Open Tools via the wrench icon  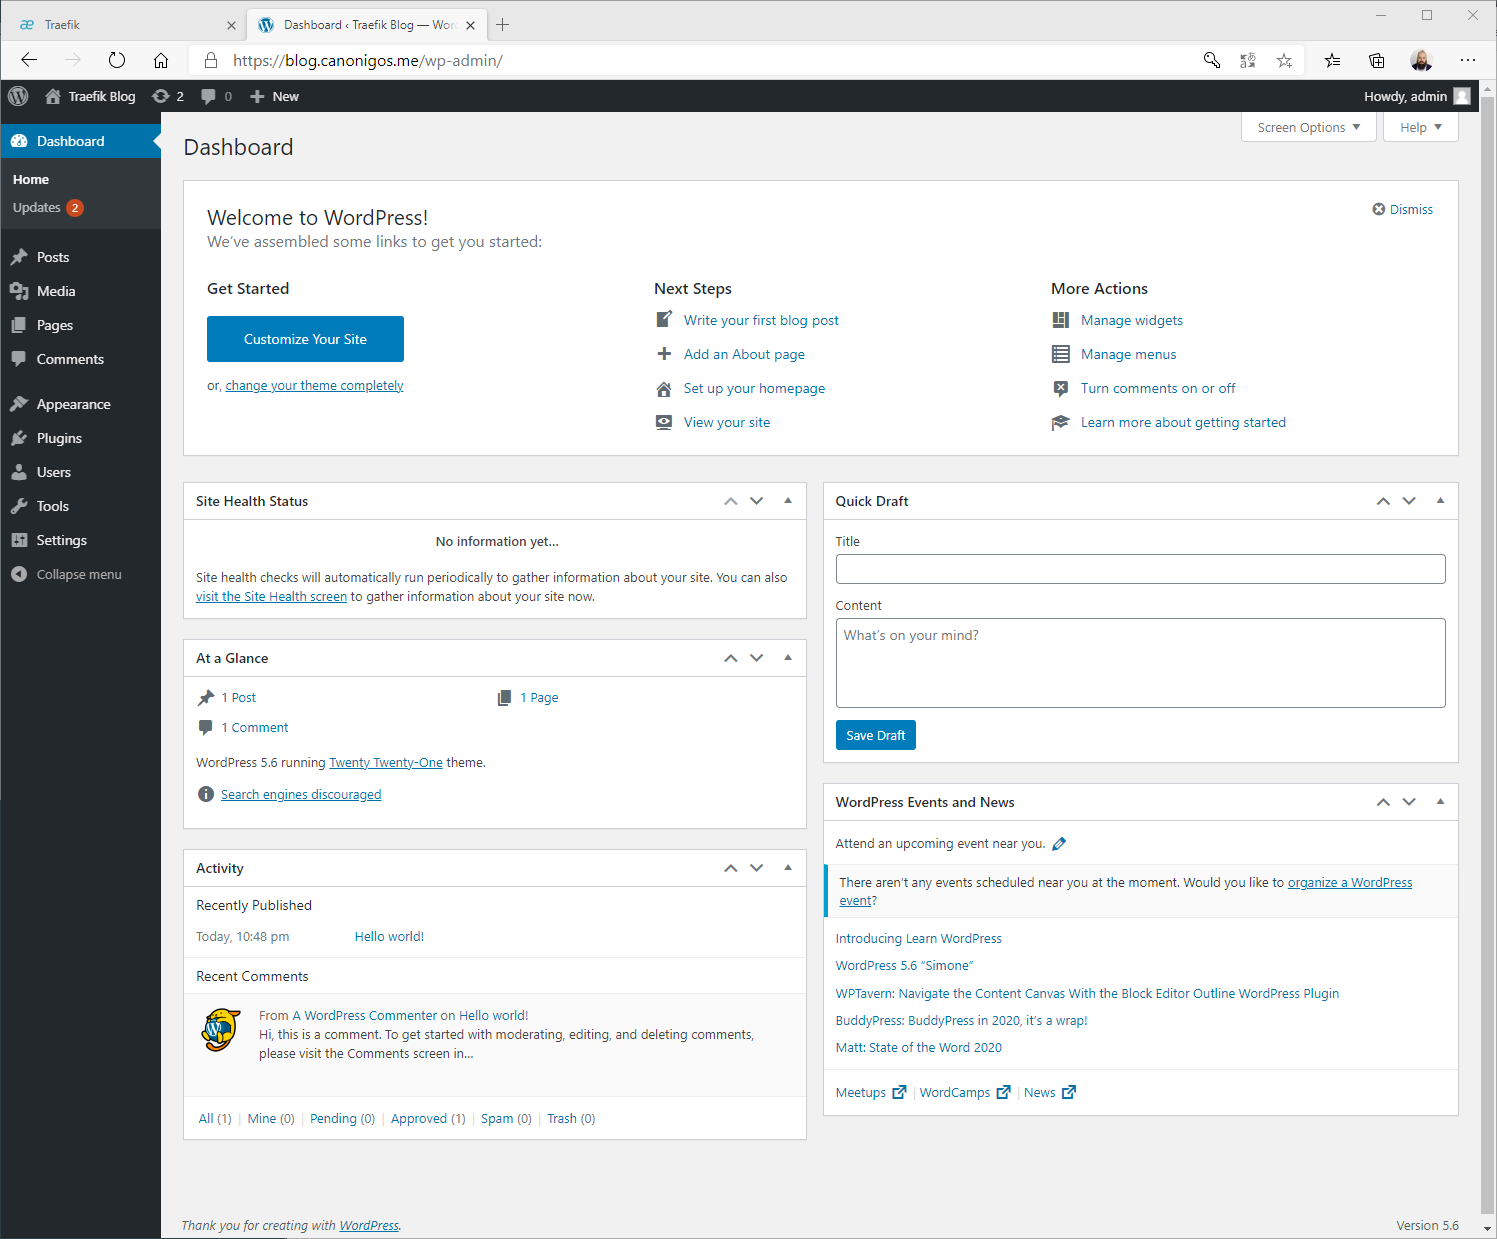[20, 505]
